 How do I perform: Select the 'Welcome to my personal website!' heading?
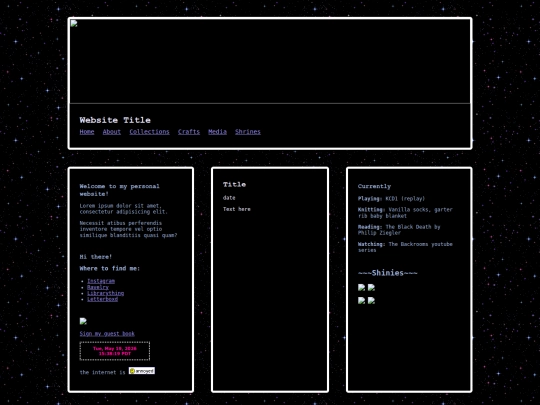(x=120, y=190)
